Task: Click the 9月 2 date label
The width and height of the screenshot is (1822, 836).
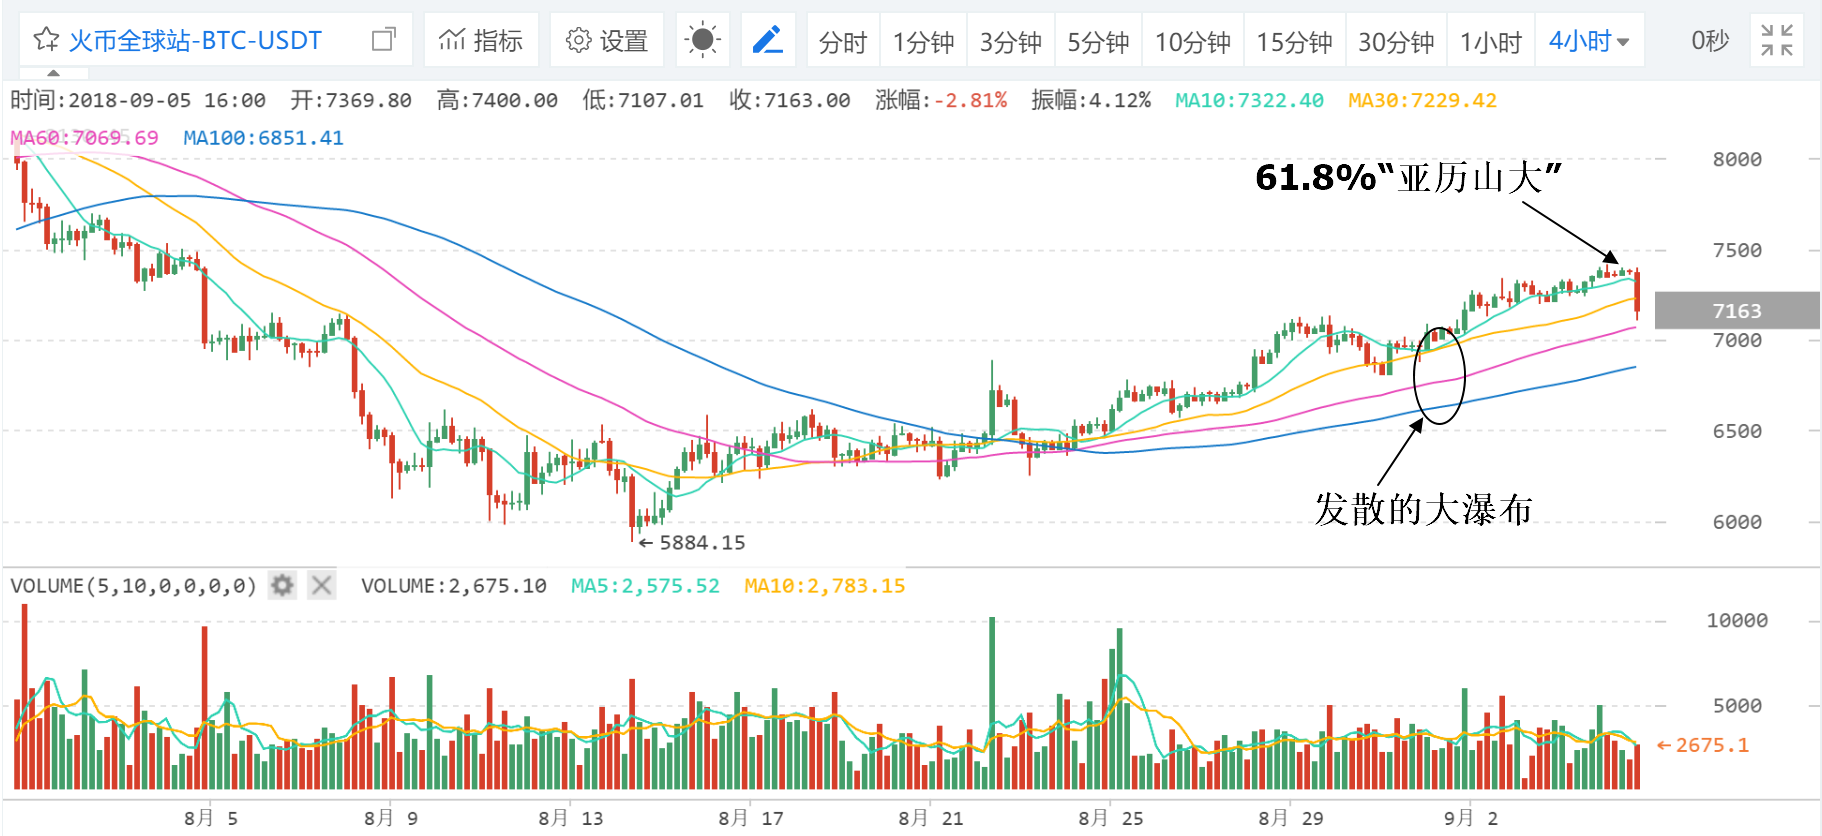Action: pos(1471,818)
